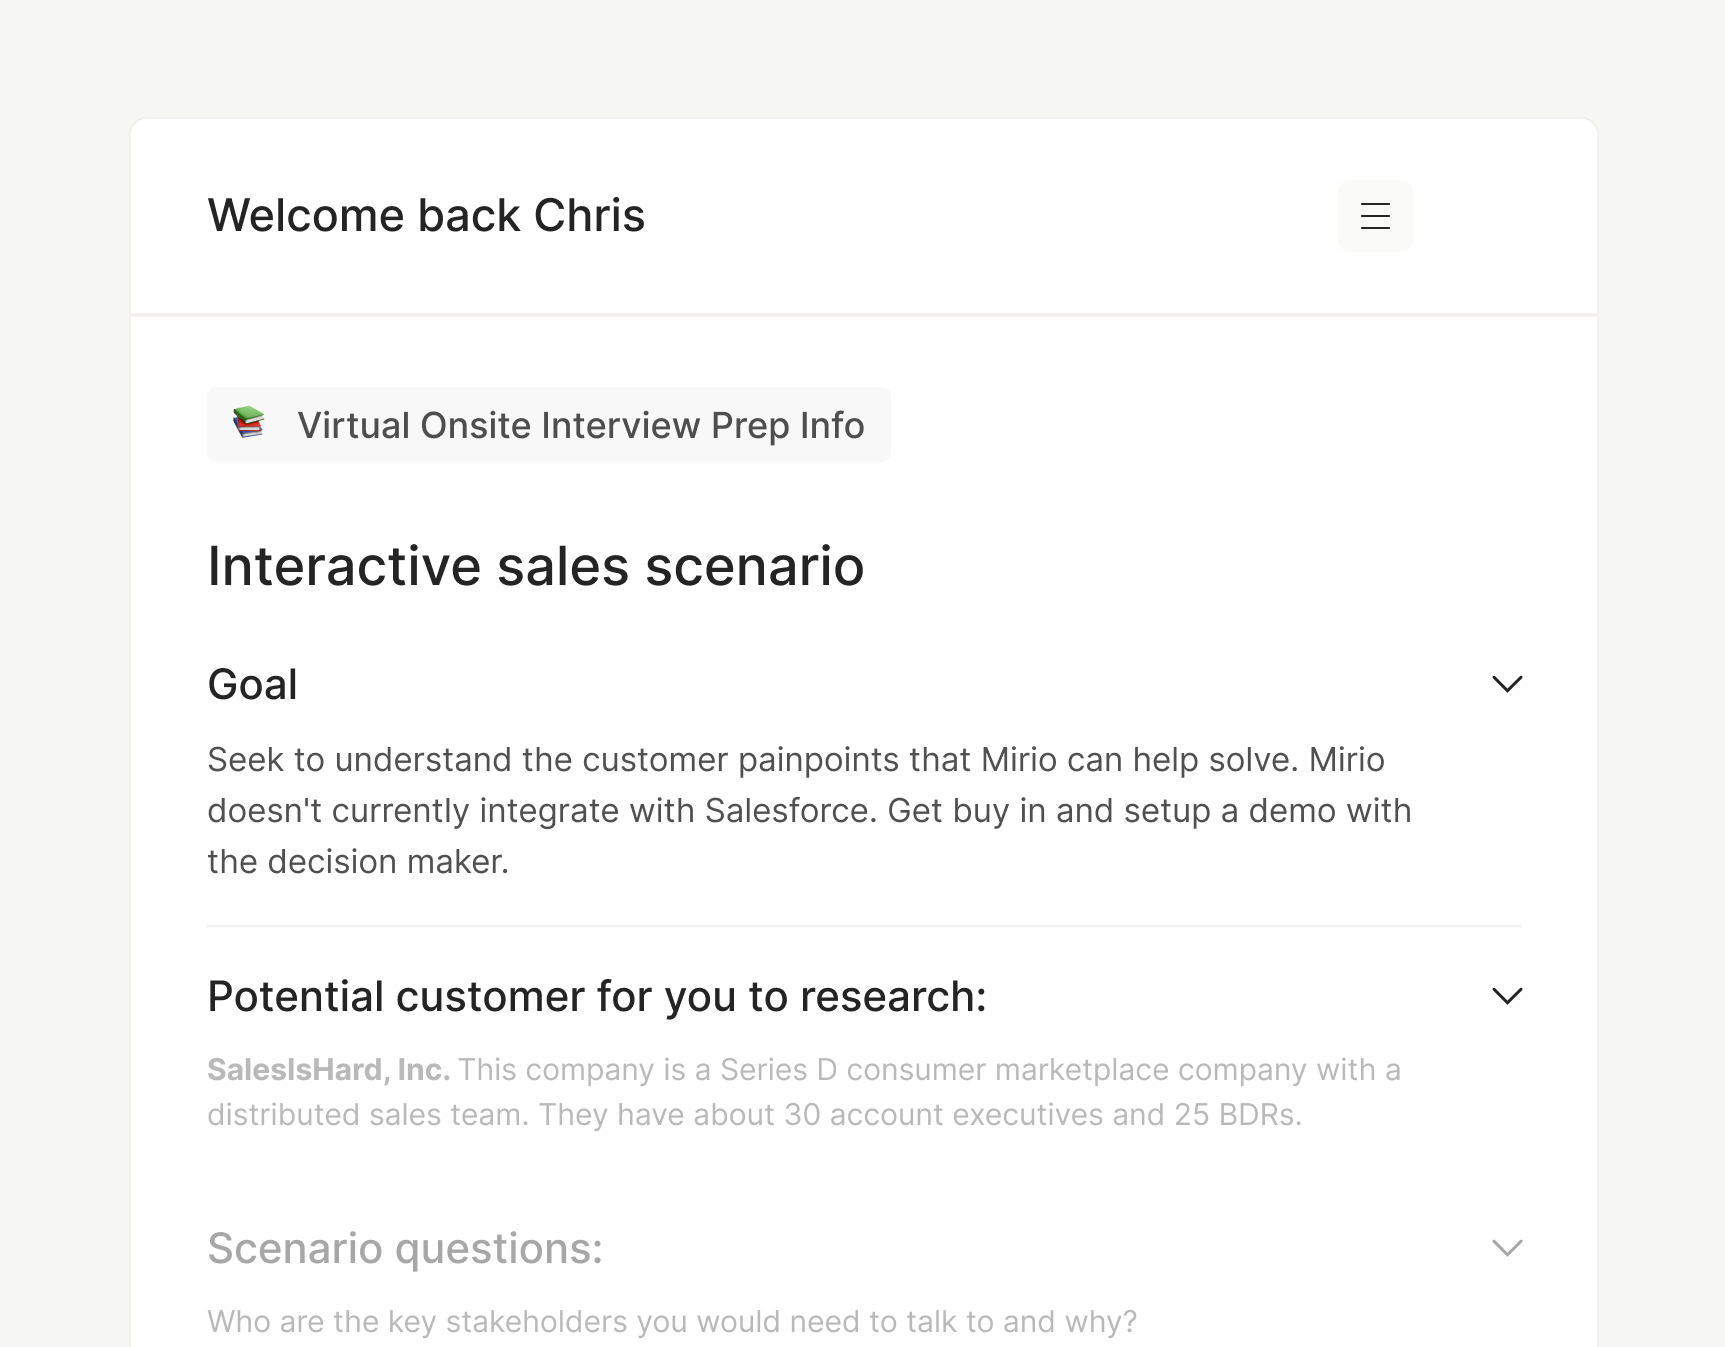Click the phrase 'distributed sales team'
Screen dimensions: 1725x1347
367,1115
